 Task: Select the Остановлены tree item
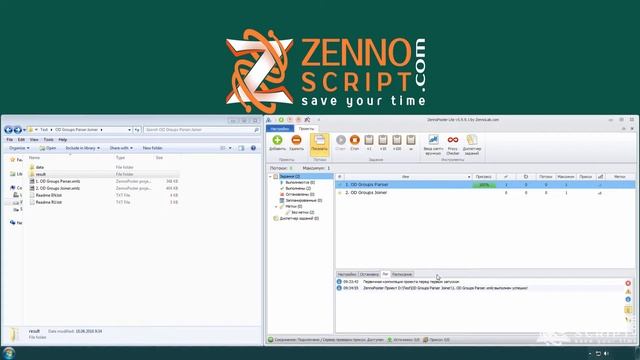300,194
